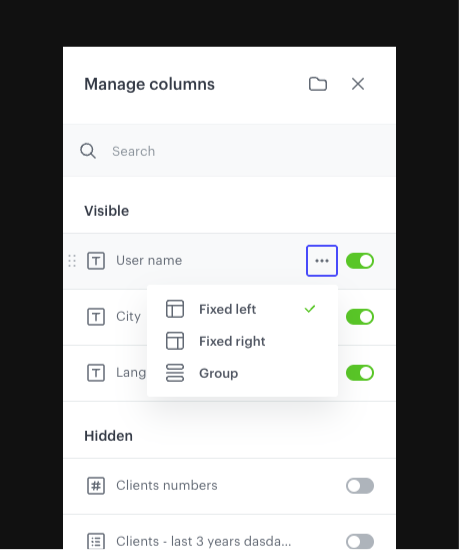Click the Clients numbers hash icon

[96, 486]
